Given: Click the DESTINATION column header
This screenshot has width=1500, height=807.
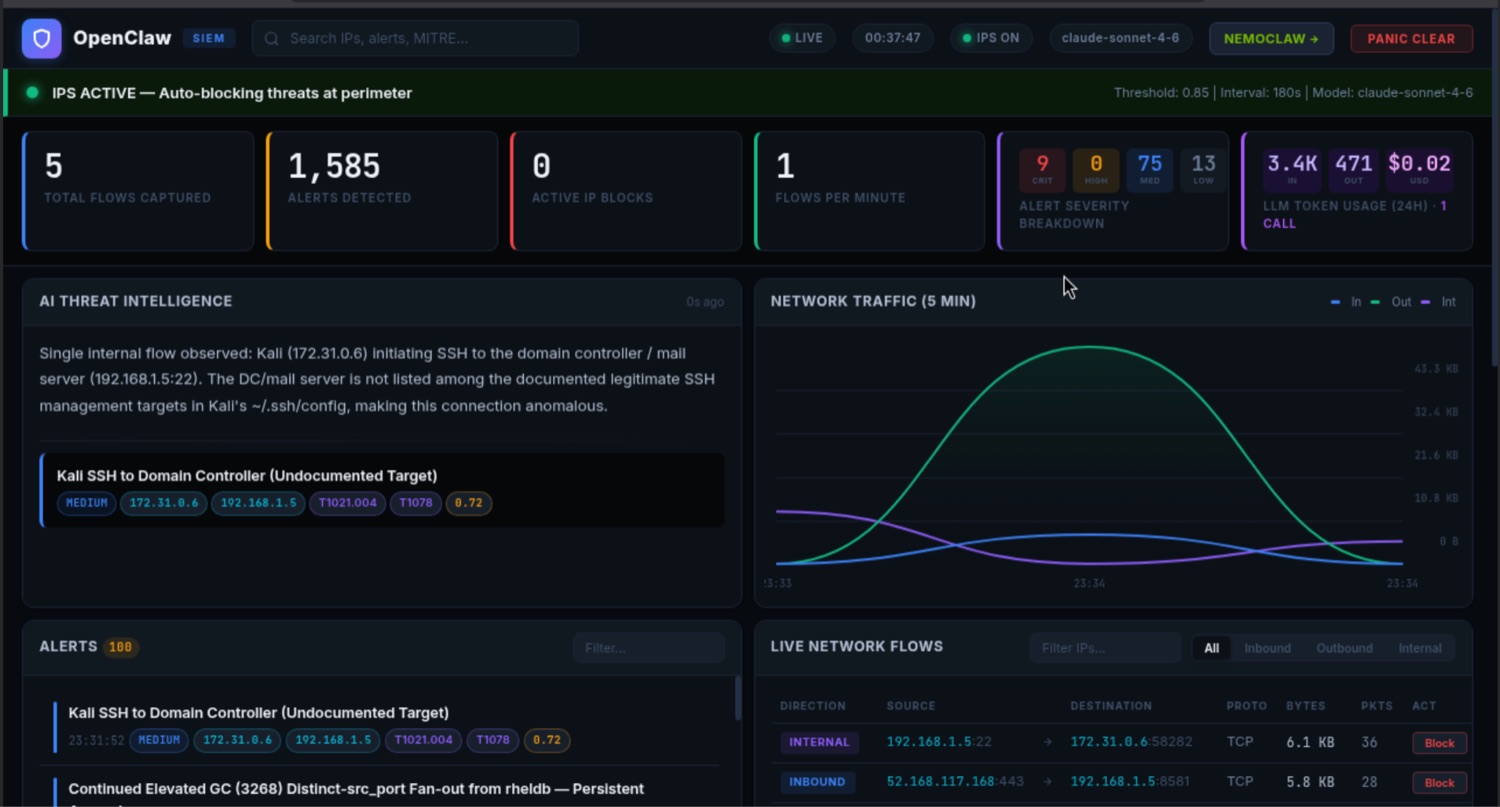Looking at the screenshot, I should pyautogui.click(x=1111, y=706).
